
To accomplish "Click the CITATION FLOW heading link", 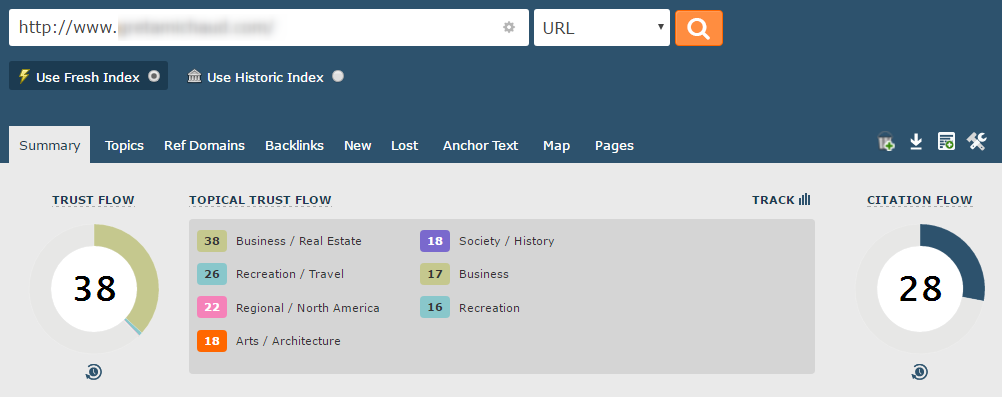I will pos(920,200).
